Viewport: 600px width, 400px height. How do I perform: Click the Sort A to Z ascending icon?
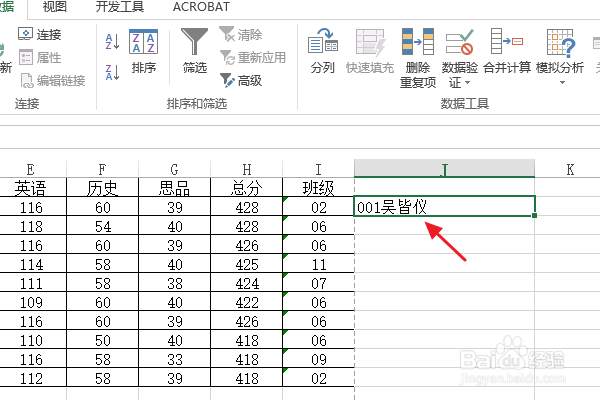point(112,41)
